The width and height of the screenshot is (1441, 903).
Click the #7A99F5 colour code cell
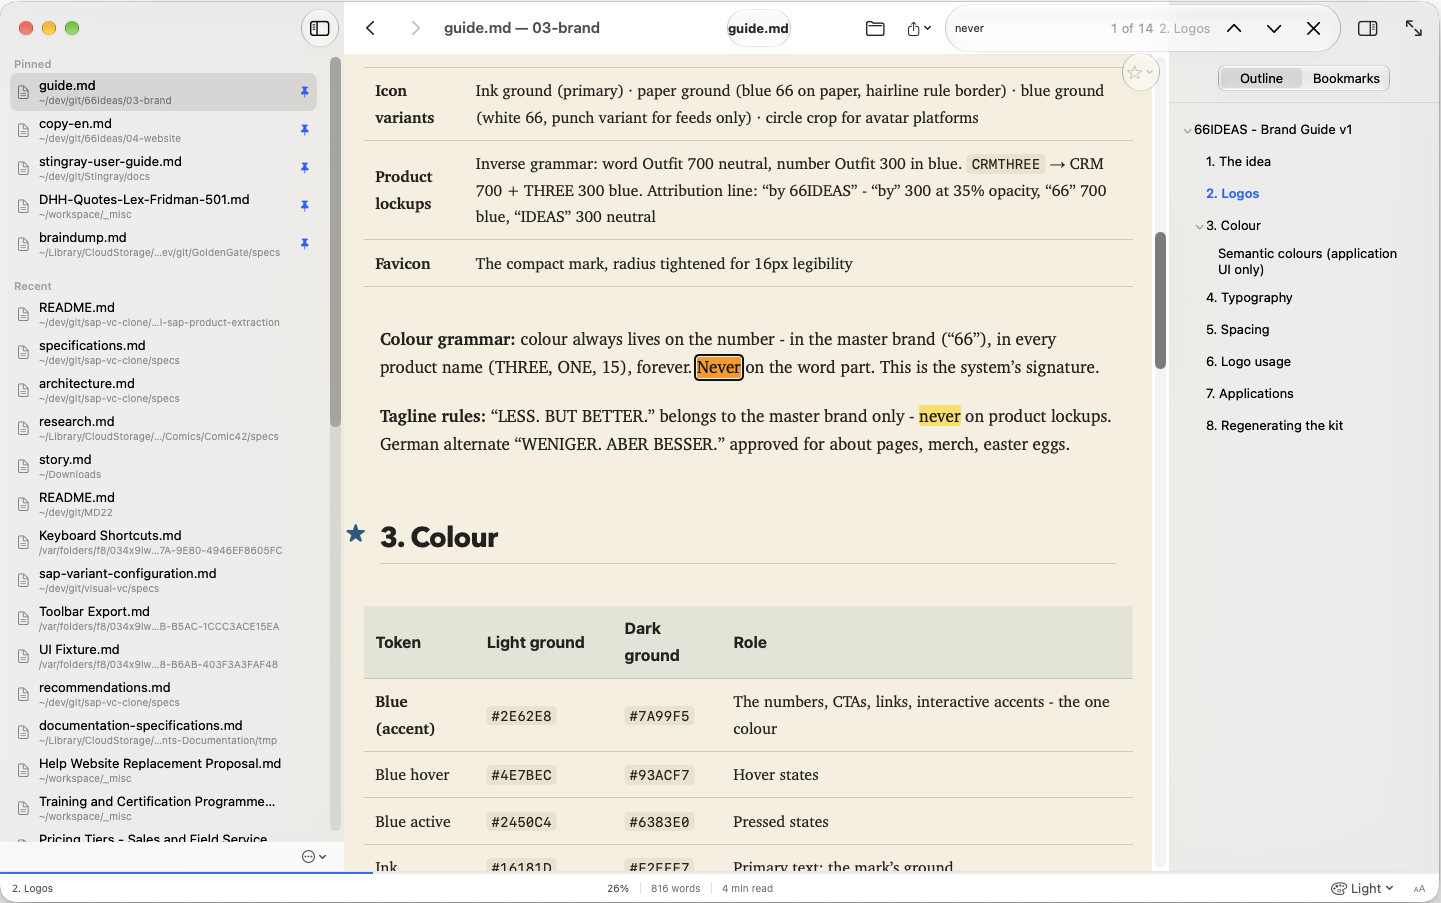659,716
